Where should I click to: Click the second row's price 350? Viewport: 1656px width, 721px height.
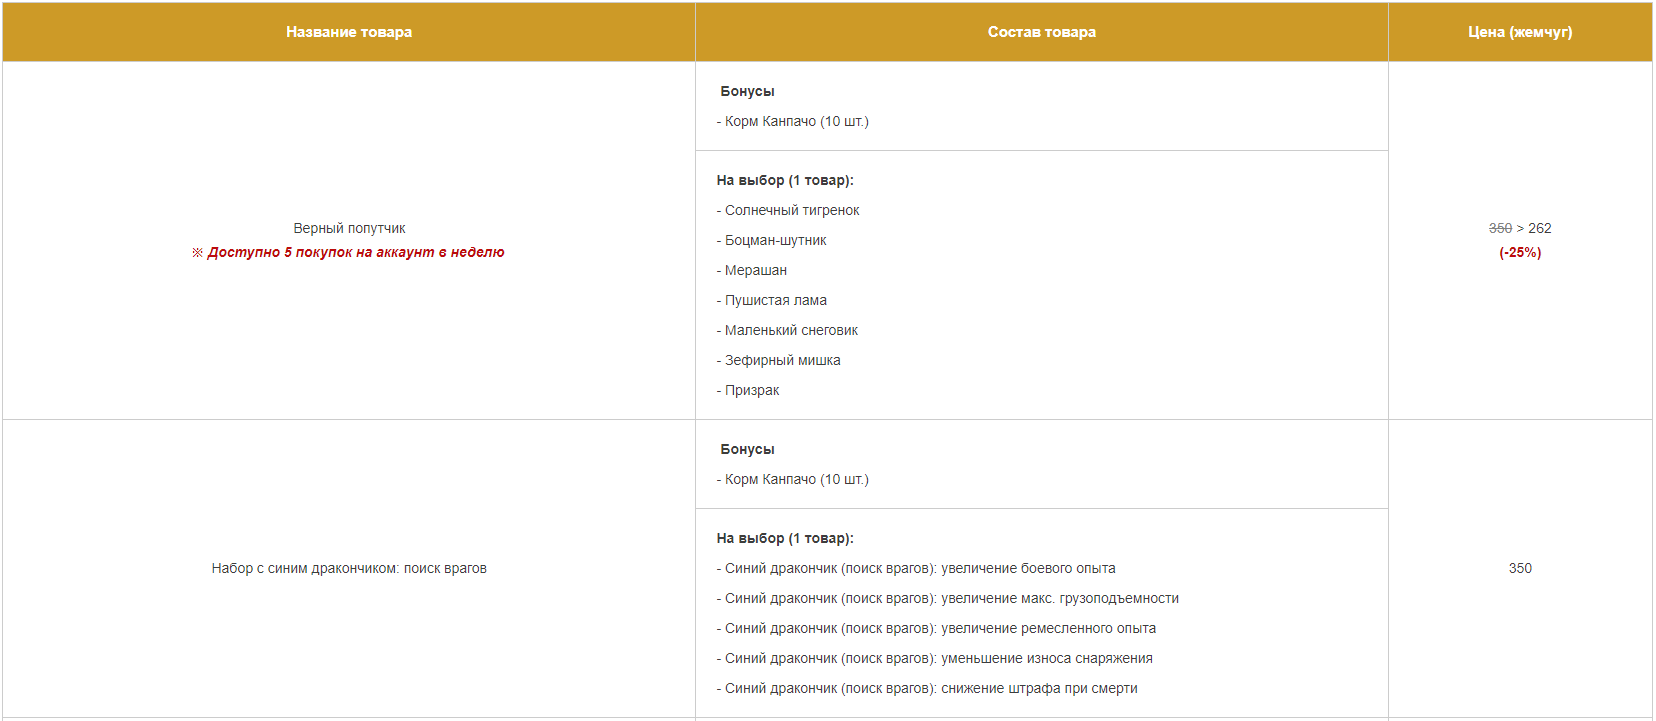click(x=1520, y=568)
